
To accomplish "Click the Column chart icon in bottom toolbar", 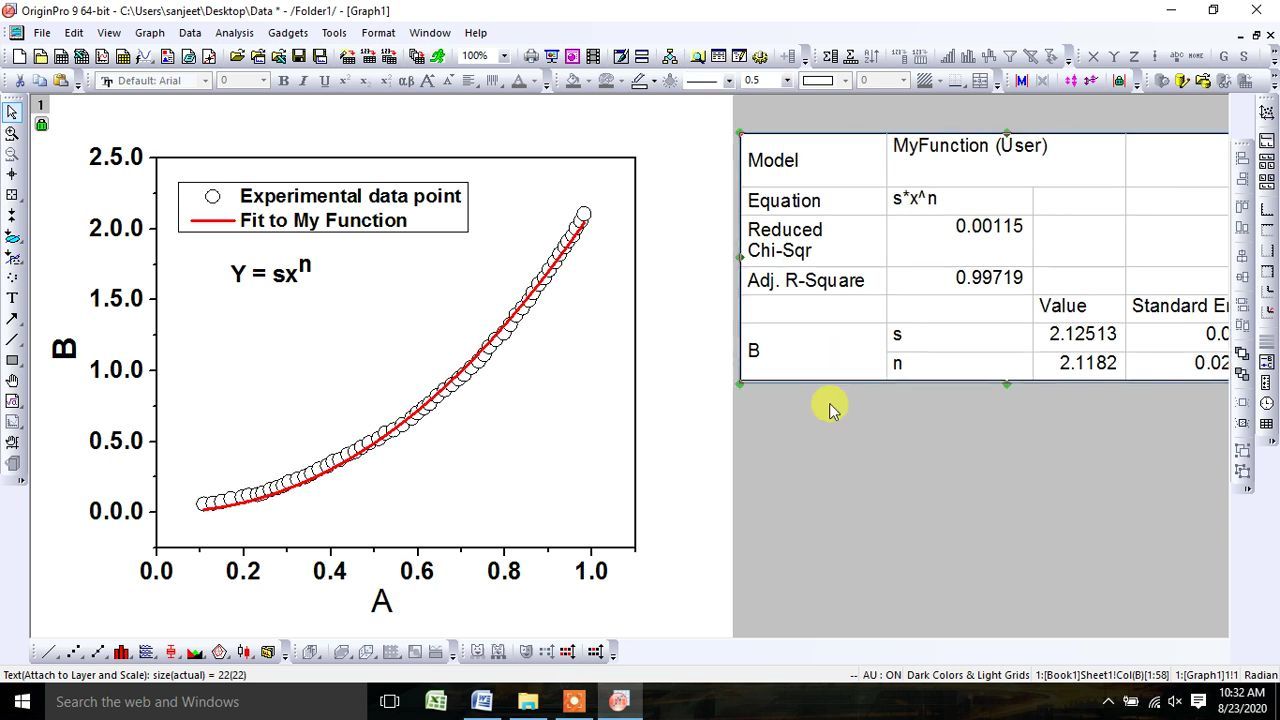I will click(x=121, y=652).
